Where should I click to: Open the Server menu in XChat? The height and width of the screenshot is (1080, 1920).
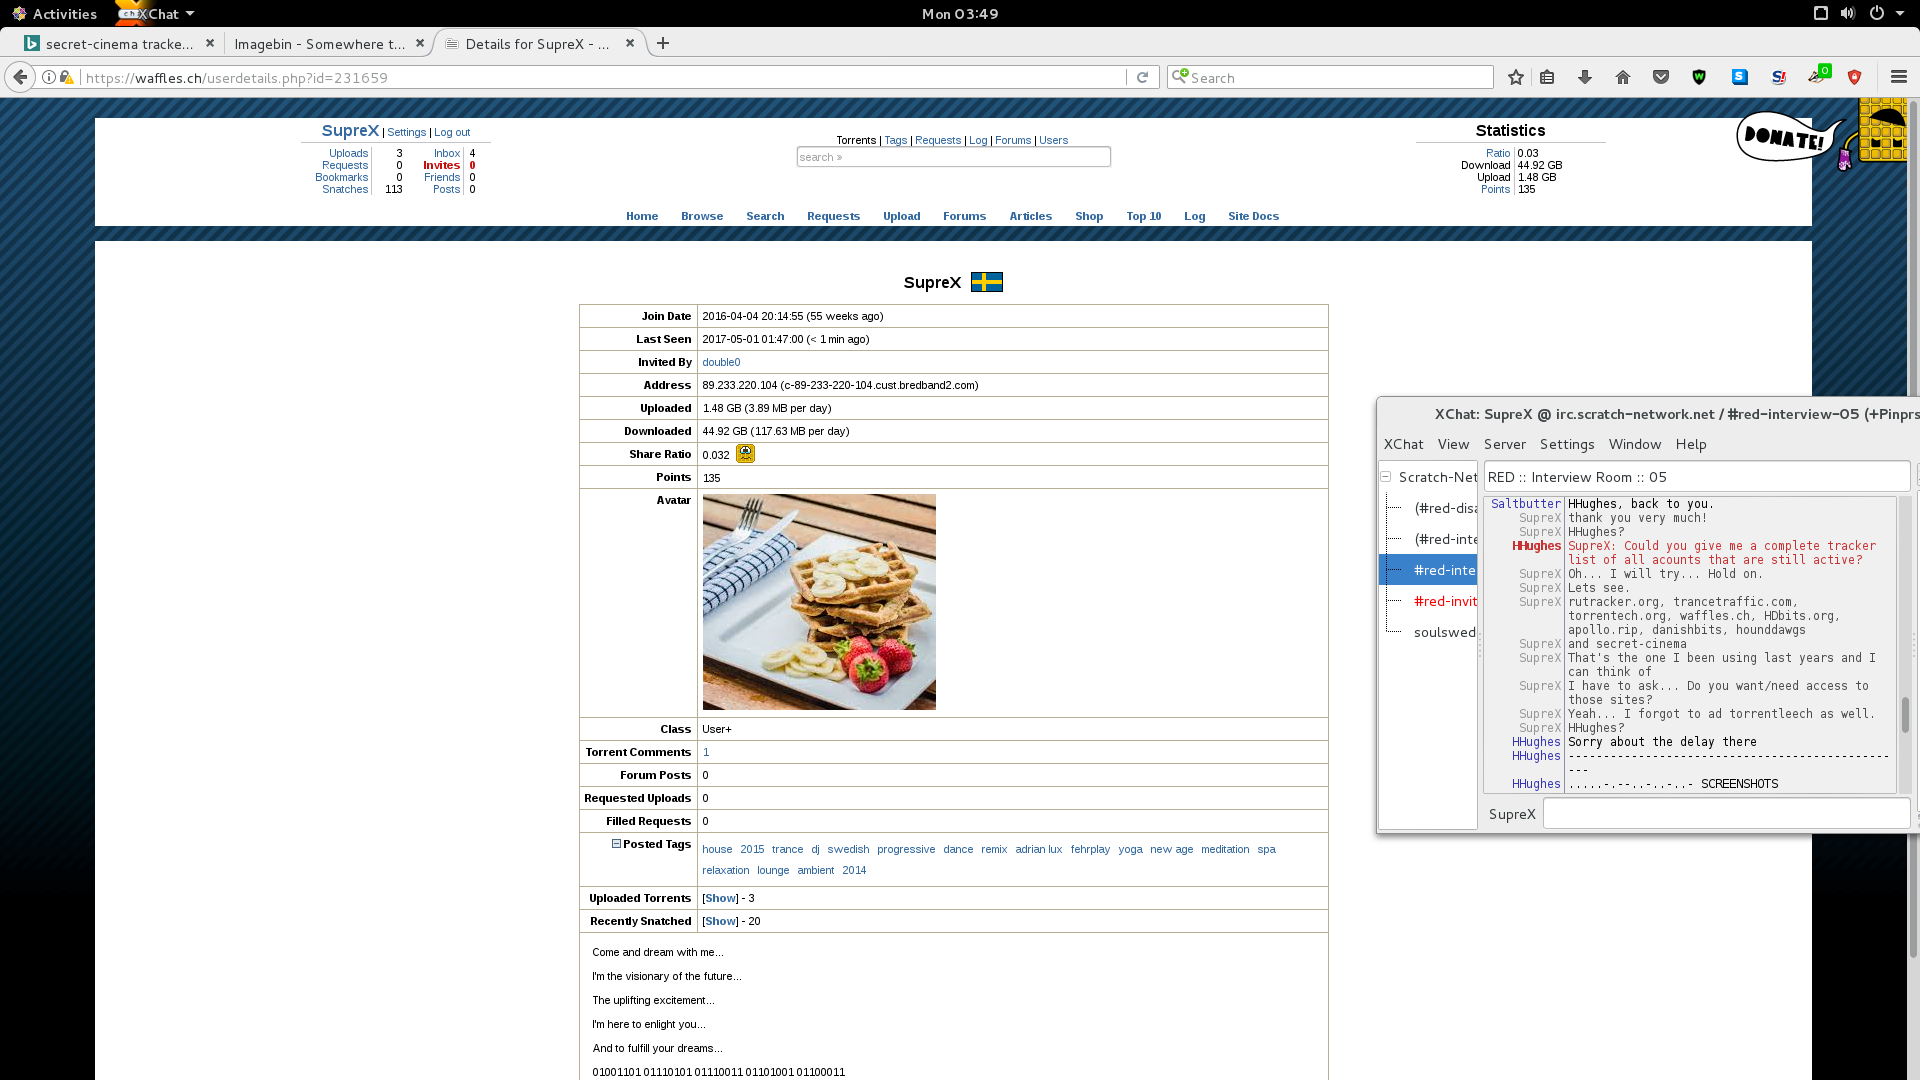(x=1504, y=444)
